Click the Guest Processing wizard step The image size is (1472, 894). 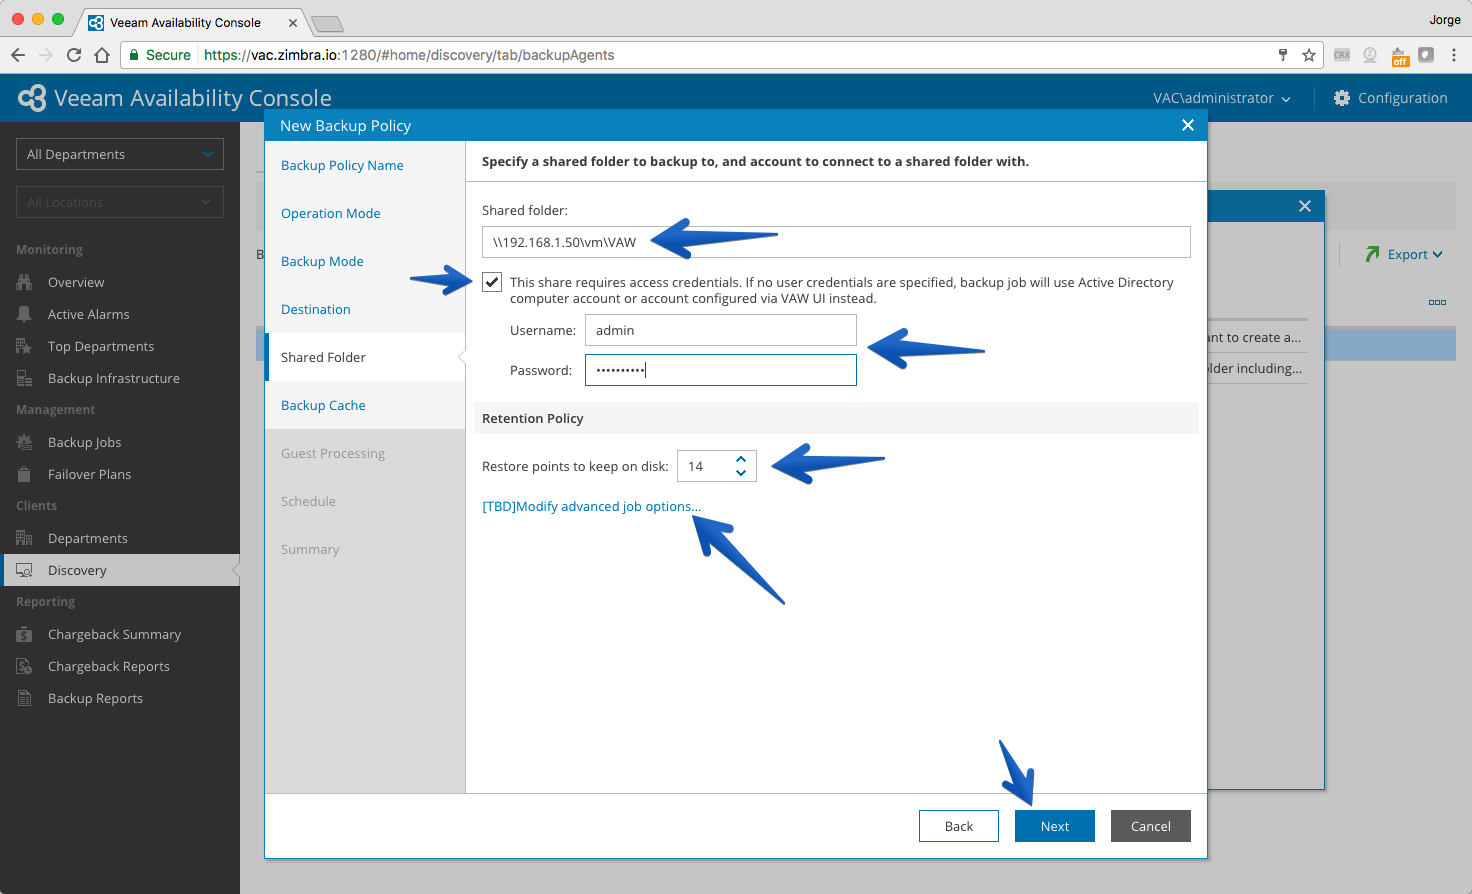(333, 453)
